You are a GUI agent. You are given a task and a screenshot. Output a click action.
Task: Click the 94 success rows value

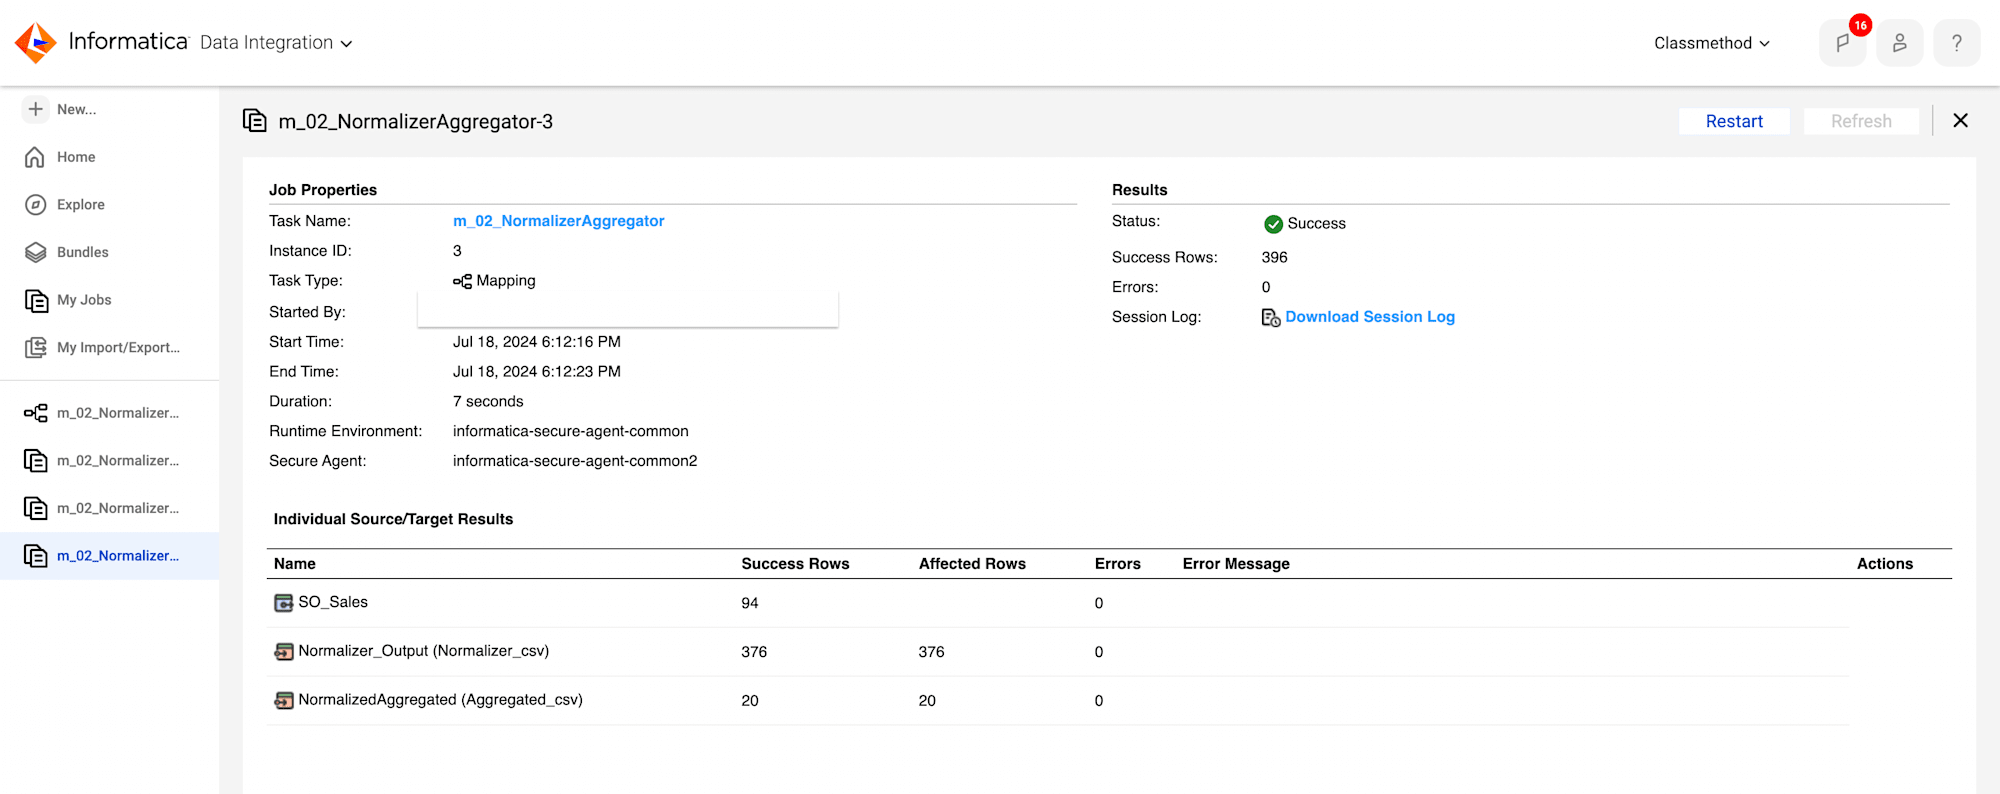coord(750,603)
